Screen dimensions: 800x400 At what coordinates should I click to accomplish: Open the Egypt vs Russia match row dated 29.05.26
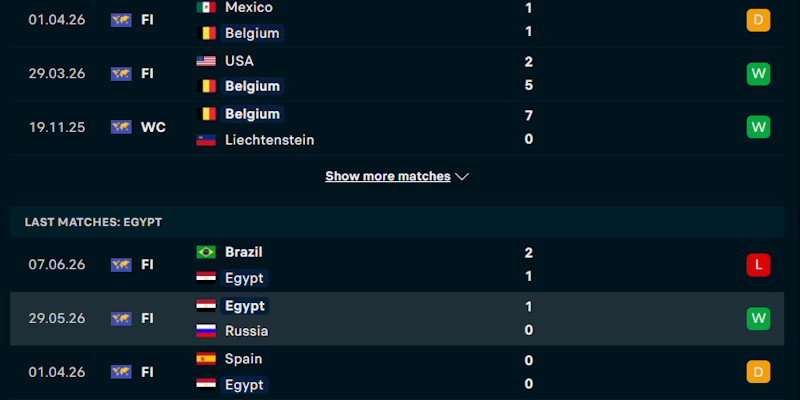[397, 318]
